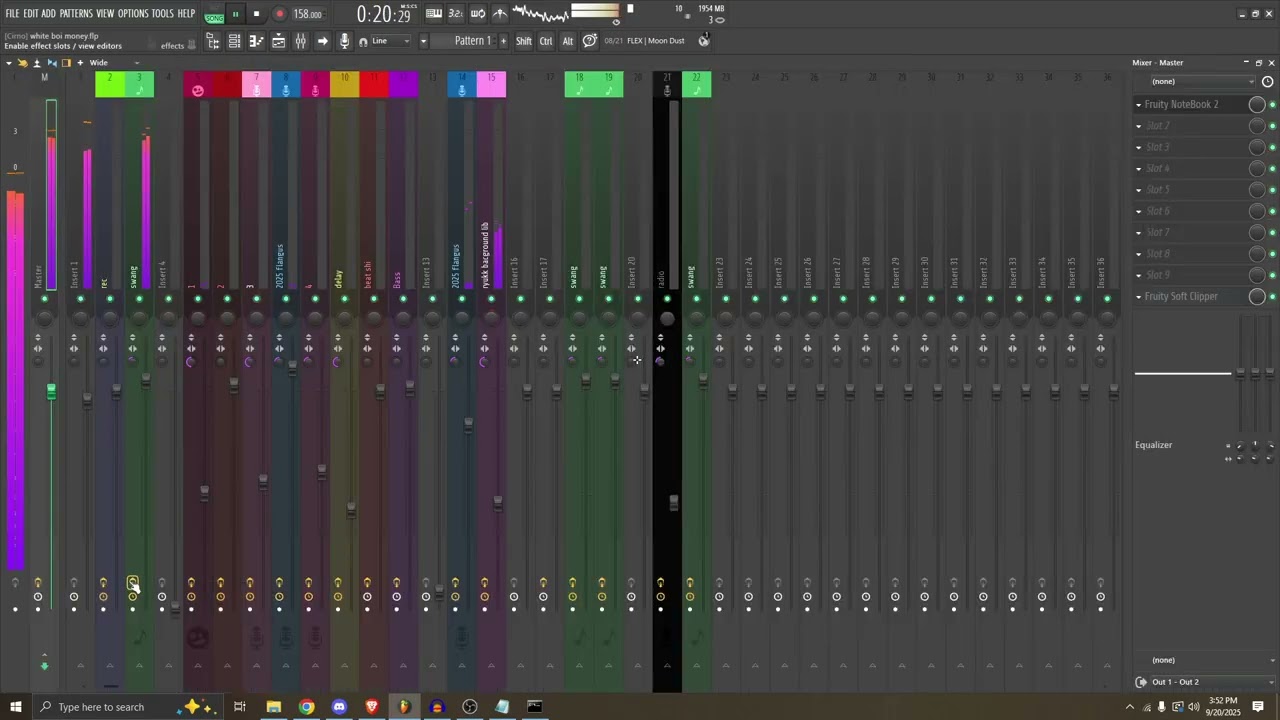Toggle the main snap magnet icon
1280x720 pixels.
[x=363, y=42]
